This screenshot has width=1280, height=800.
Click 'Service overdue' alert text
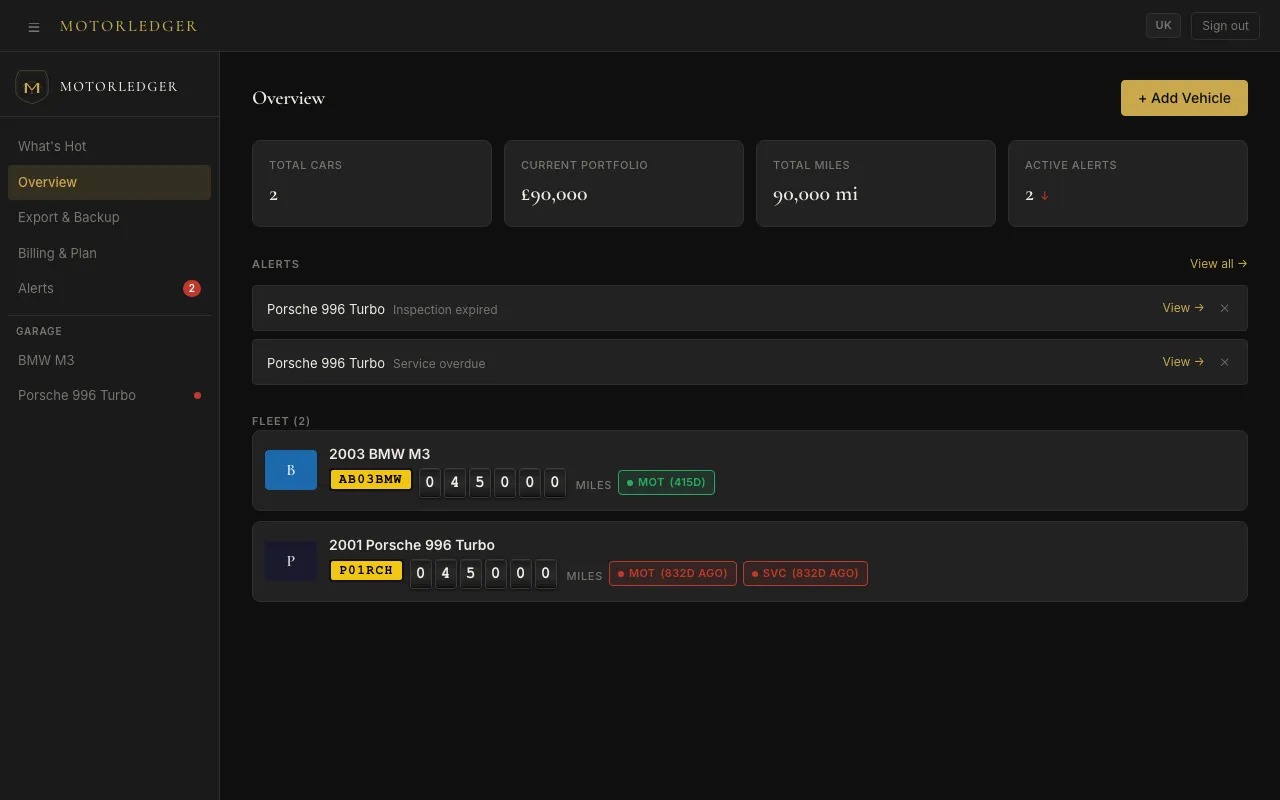point(439,364)
